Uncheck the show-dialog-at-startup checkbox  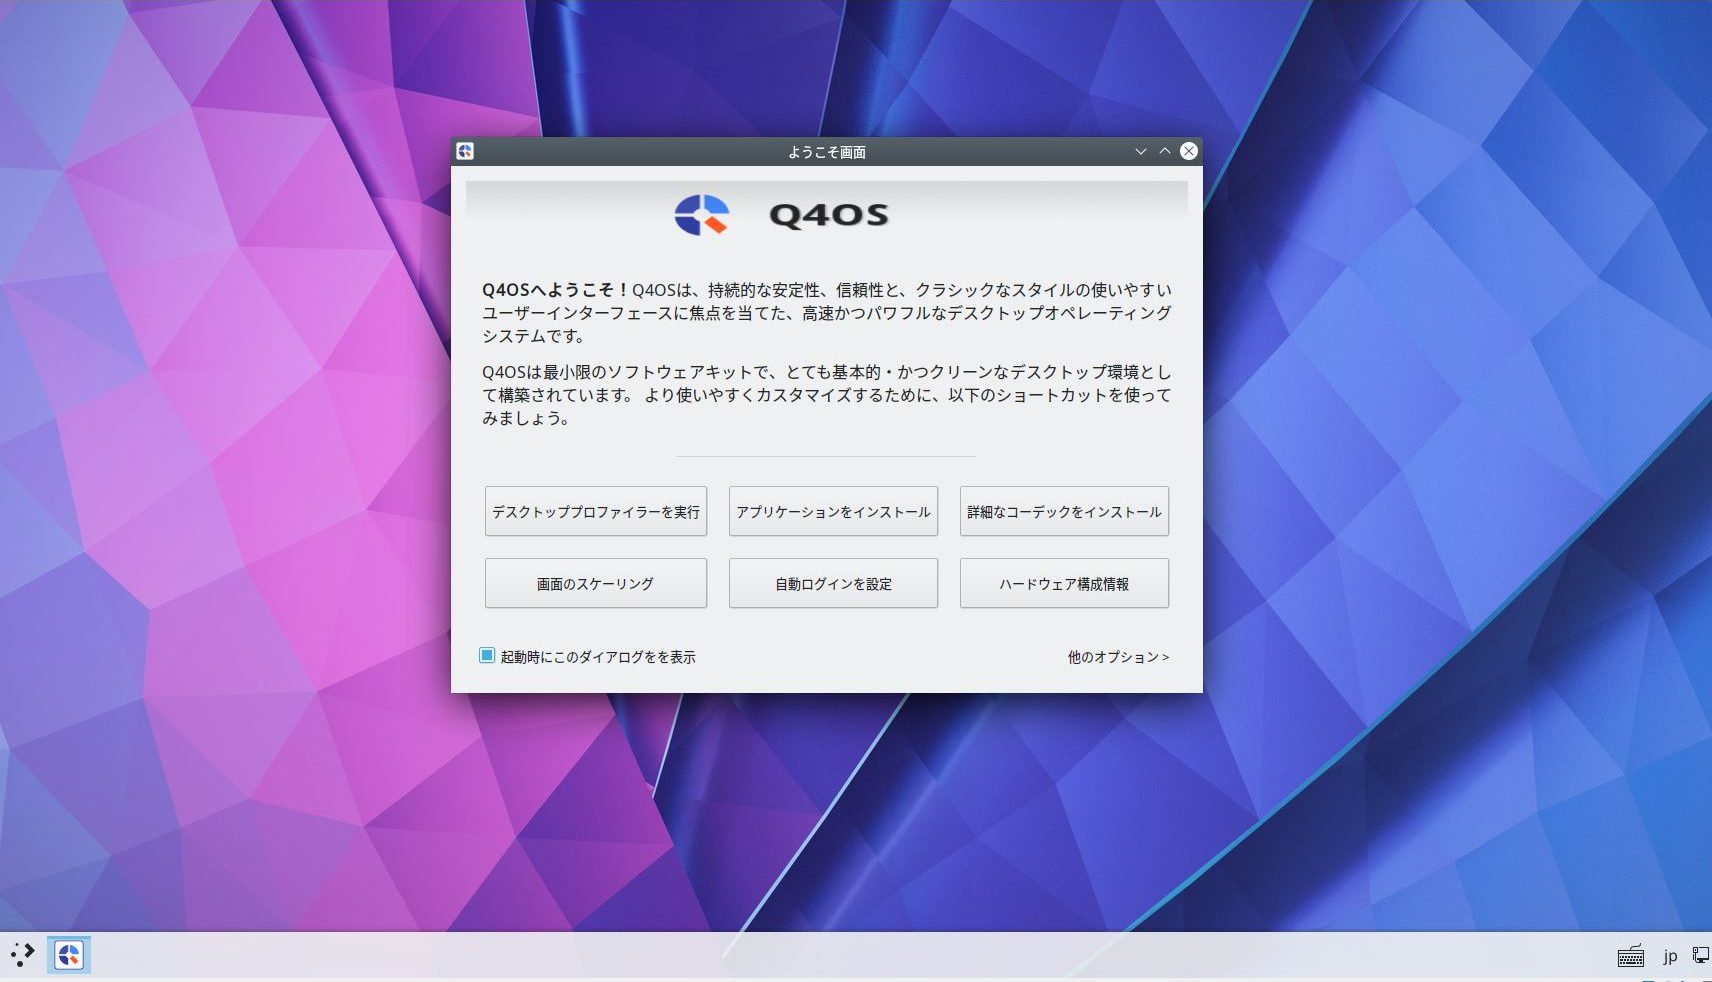click(x=487, y=655)
